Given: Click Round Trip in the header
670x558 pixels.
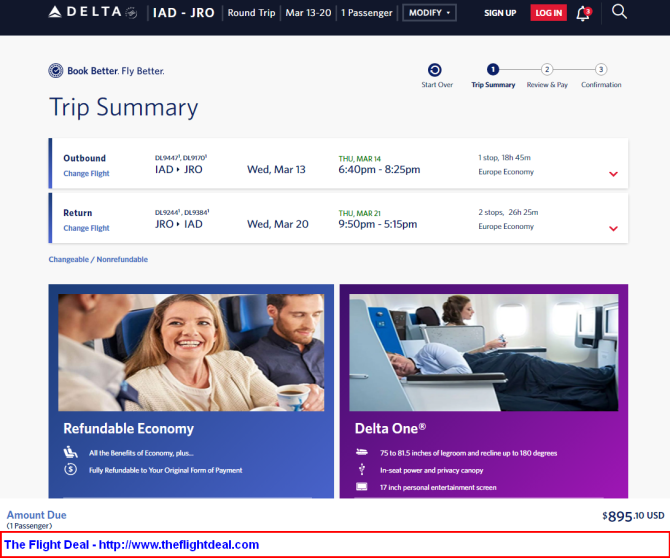Looking at the screenshot, I should coord(251,13).
